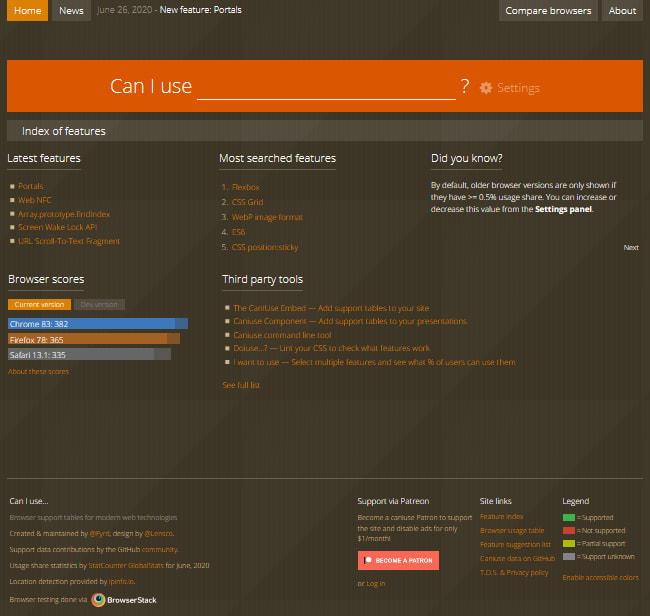Screen dimensions: 650x616
Task: Click the Settings panel bold link
Action: click(x=563, y=209)
